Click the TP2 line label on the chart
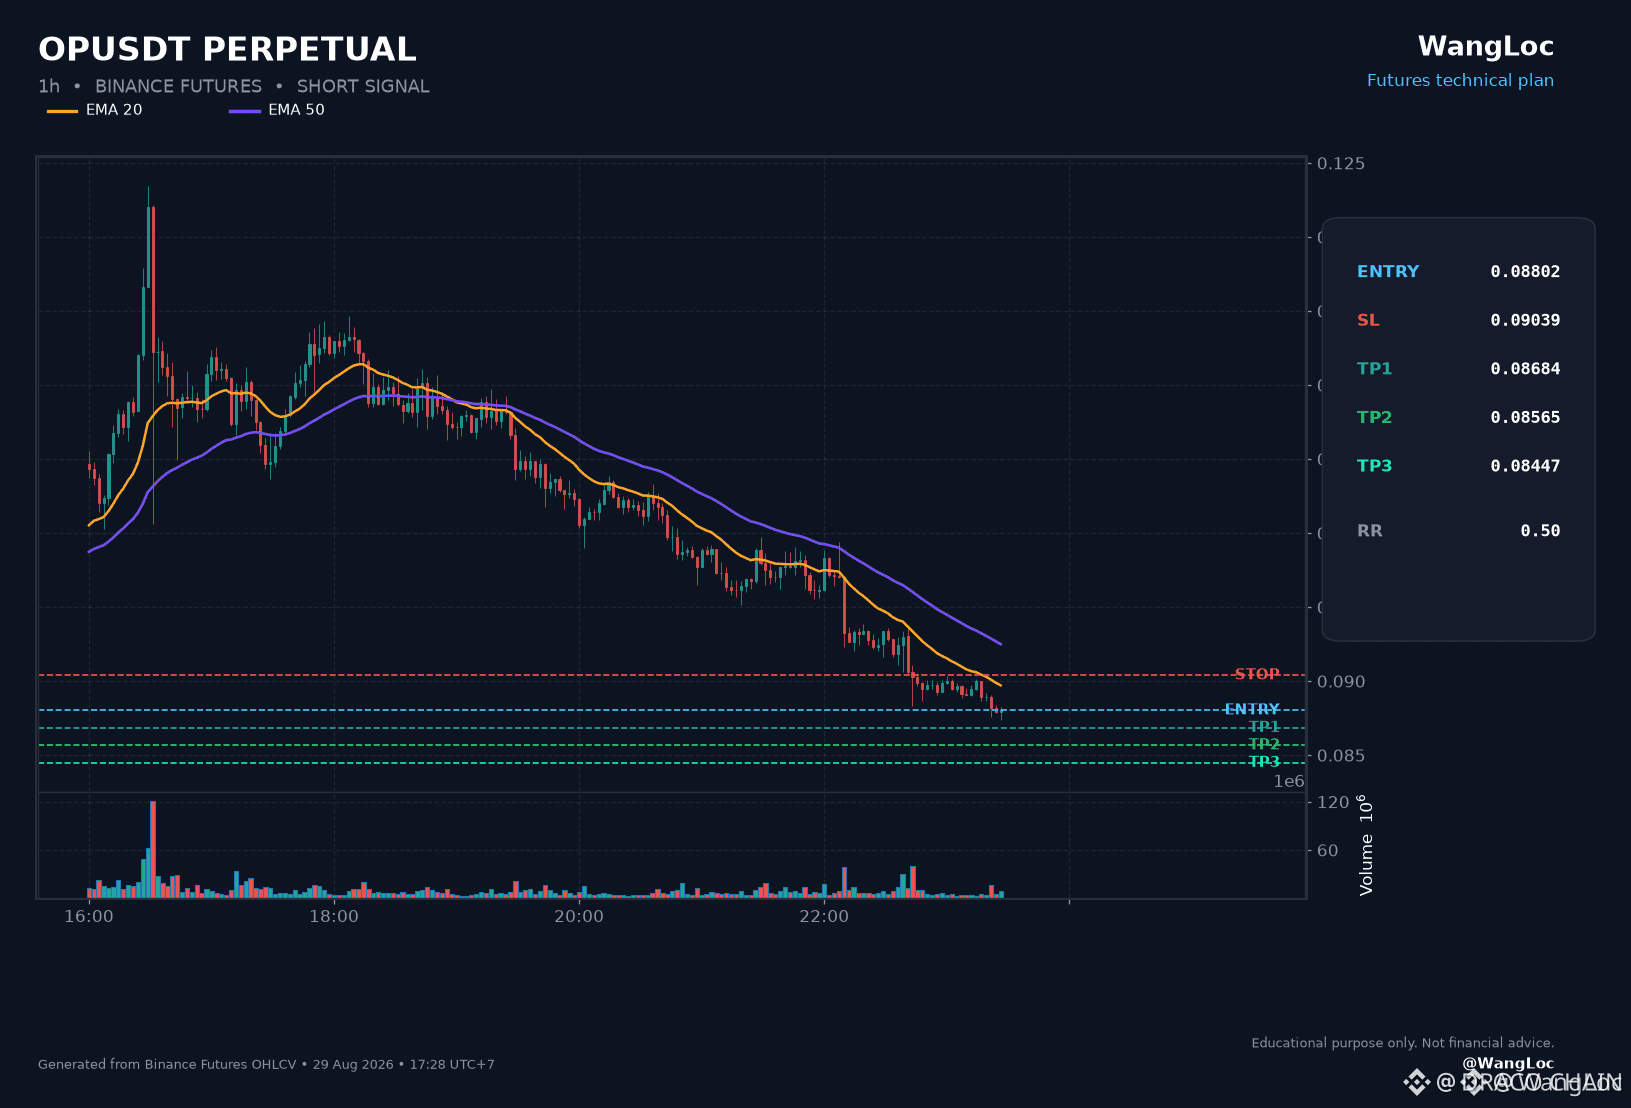This screenshot has width=1631, height=1108. tap(1264, 745)
